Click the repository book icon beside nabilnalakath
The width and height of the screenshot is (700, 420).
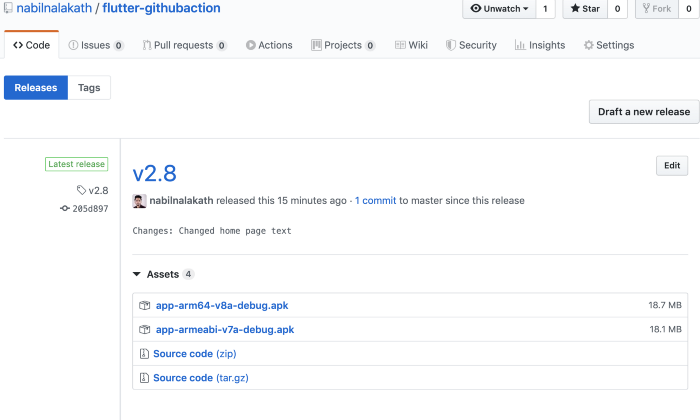point(8,8)
